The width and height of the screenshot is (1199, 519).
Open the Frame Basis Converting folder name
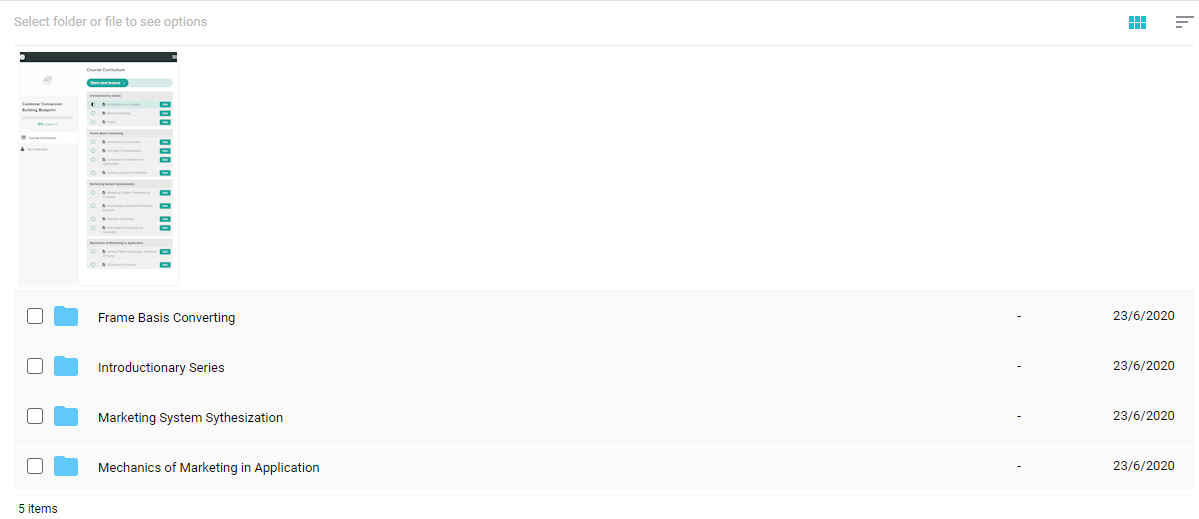click(x=167, y=317)
